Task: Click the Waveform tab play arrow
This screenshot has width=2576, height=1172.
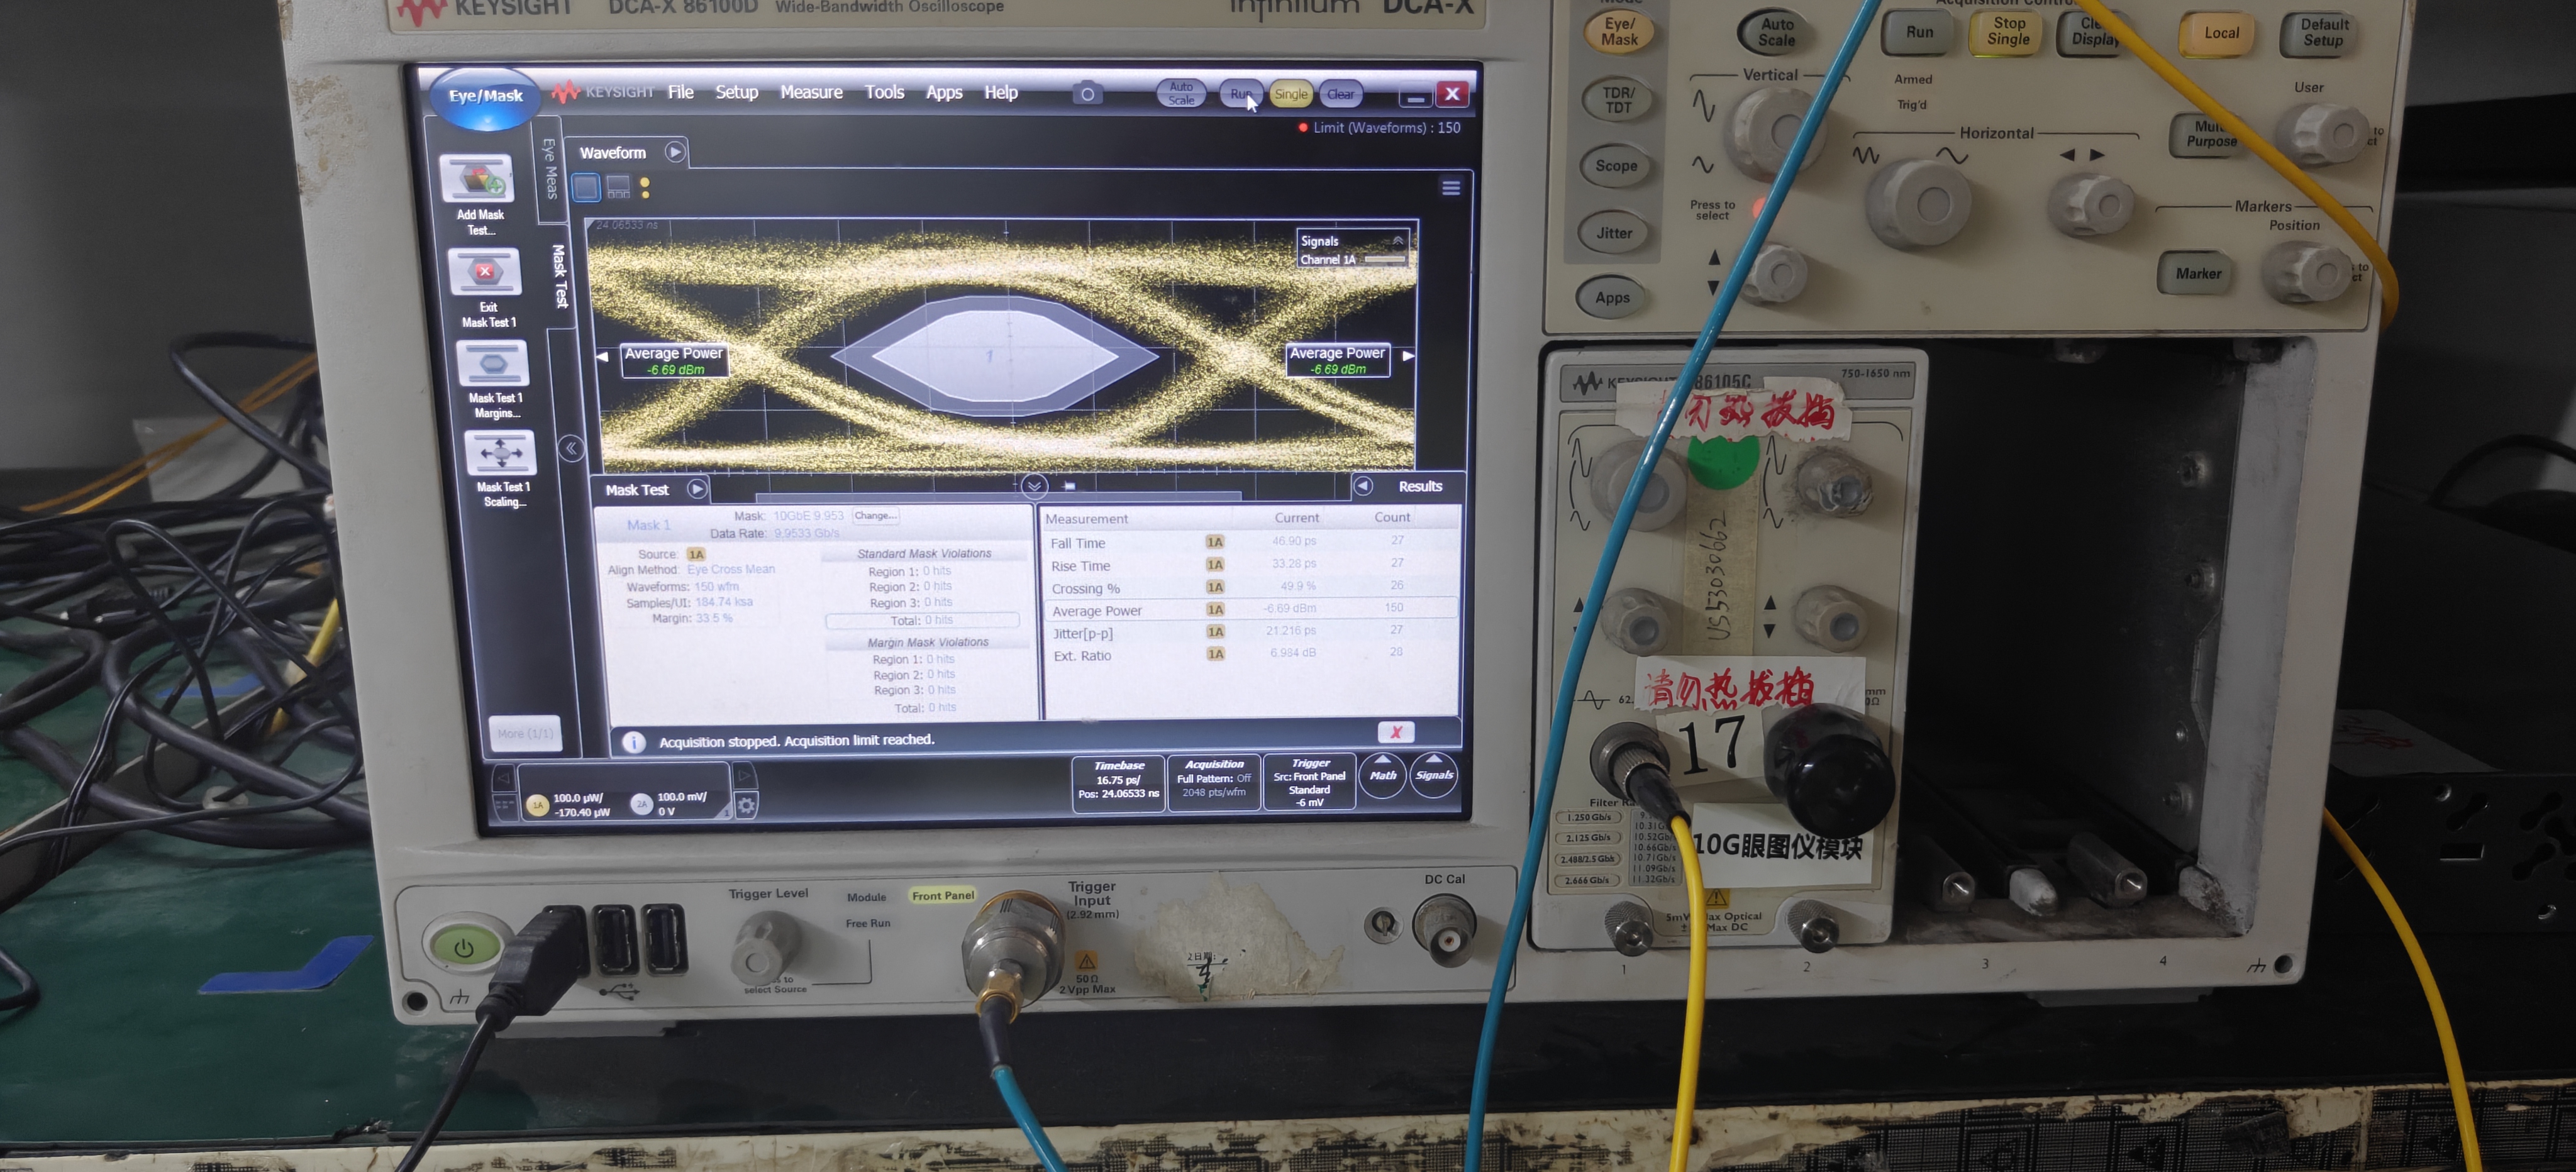Action: (675, 152)
